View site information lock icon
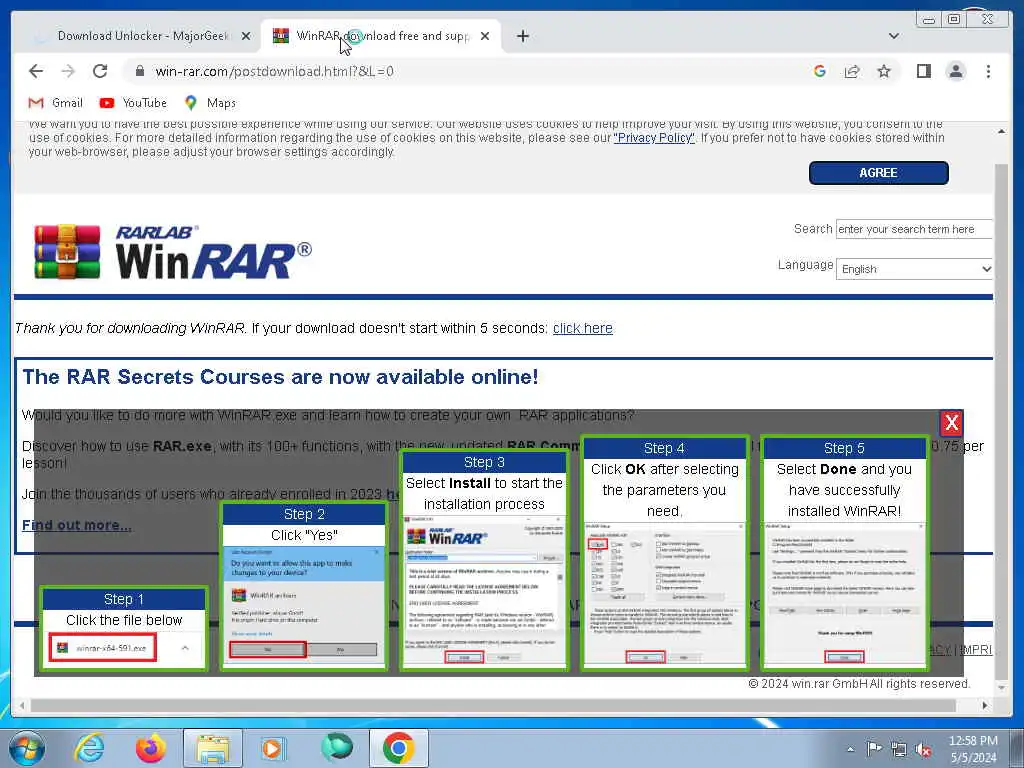The width and height of the screenshot is (1024, 768). 139,71
